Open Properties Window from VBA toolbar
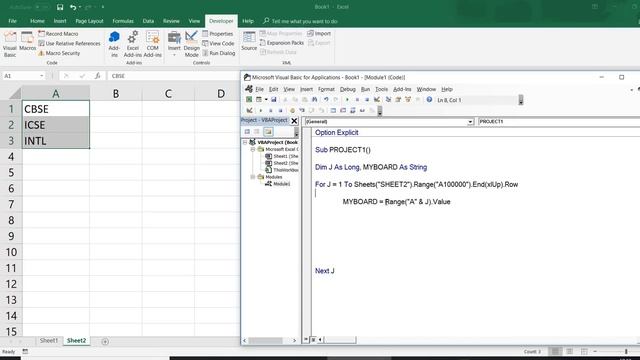Image resolution: width=640 pixels, height=360 pixels. [x=398, y=100]
